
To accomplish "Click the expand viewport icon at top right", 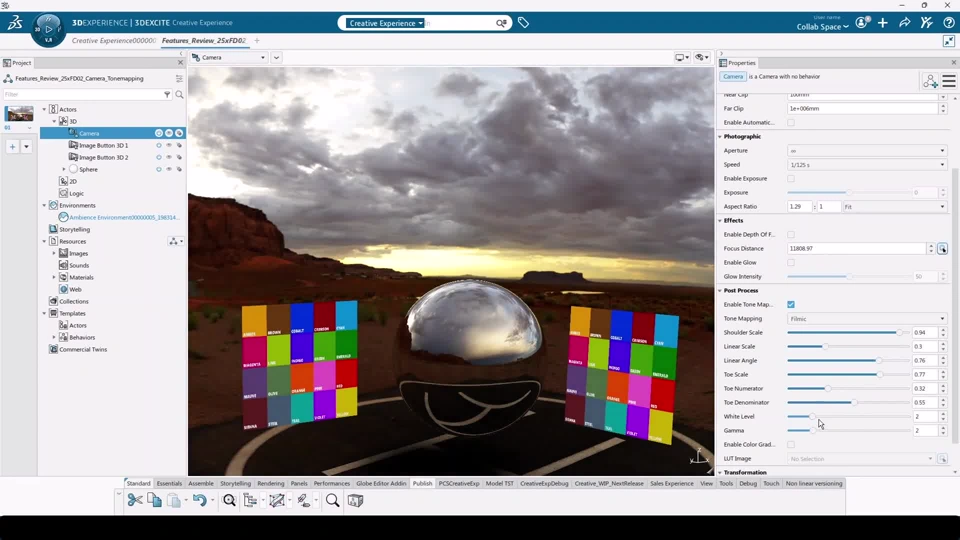I will [x=948, y=41].
